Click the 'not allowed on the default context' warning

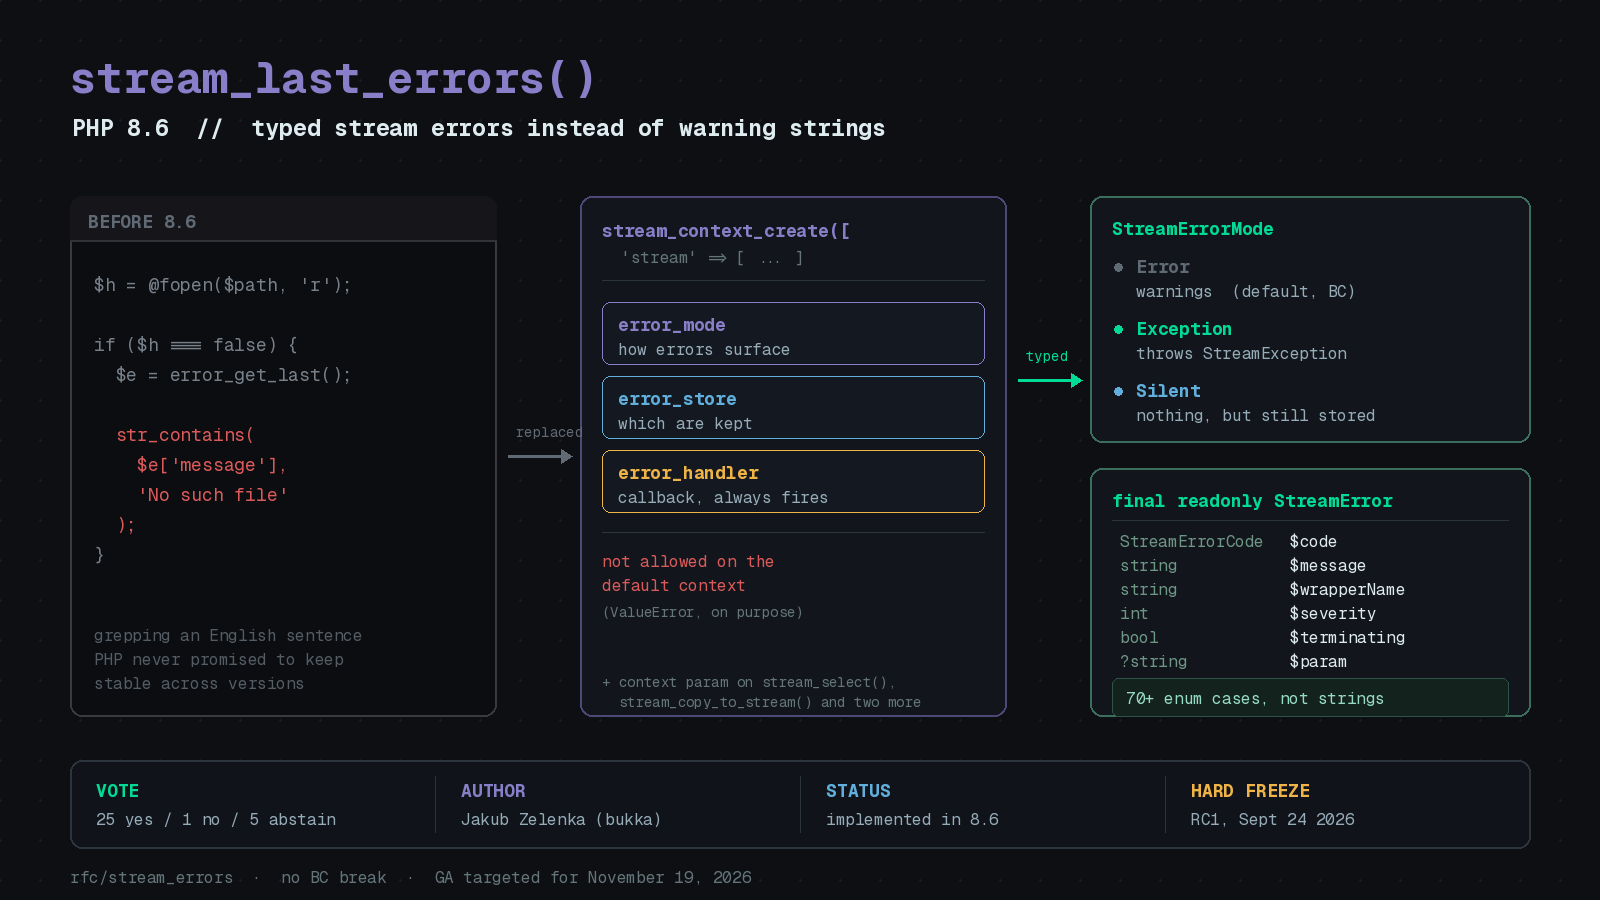tap(688, 574)
